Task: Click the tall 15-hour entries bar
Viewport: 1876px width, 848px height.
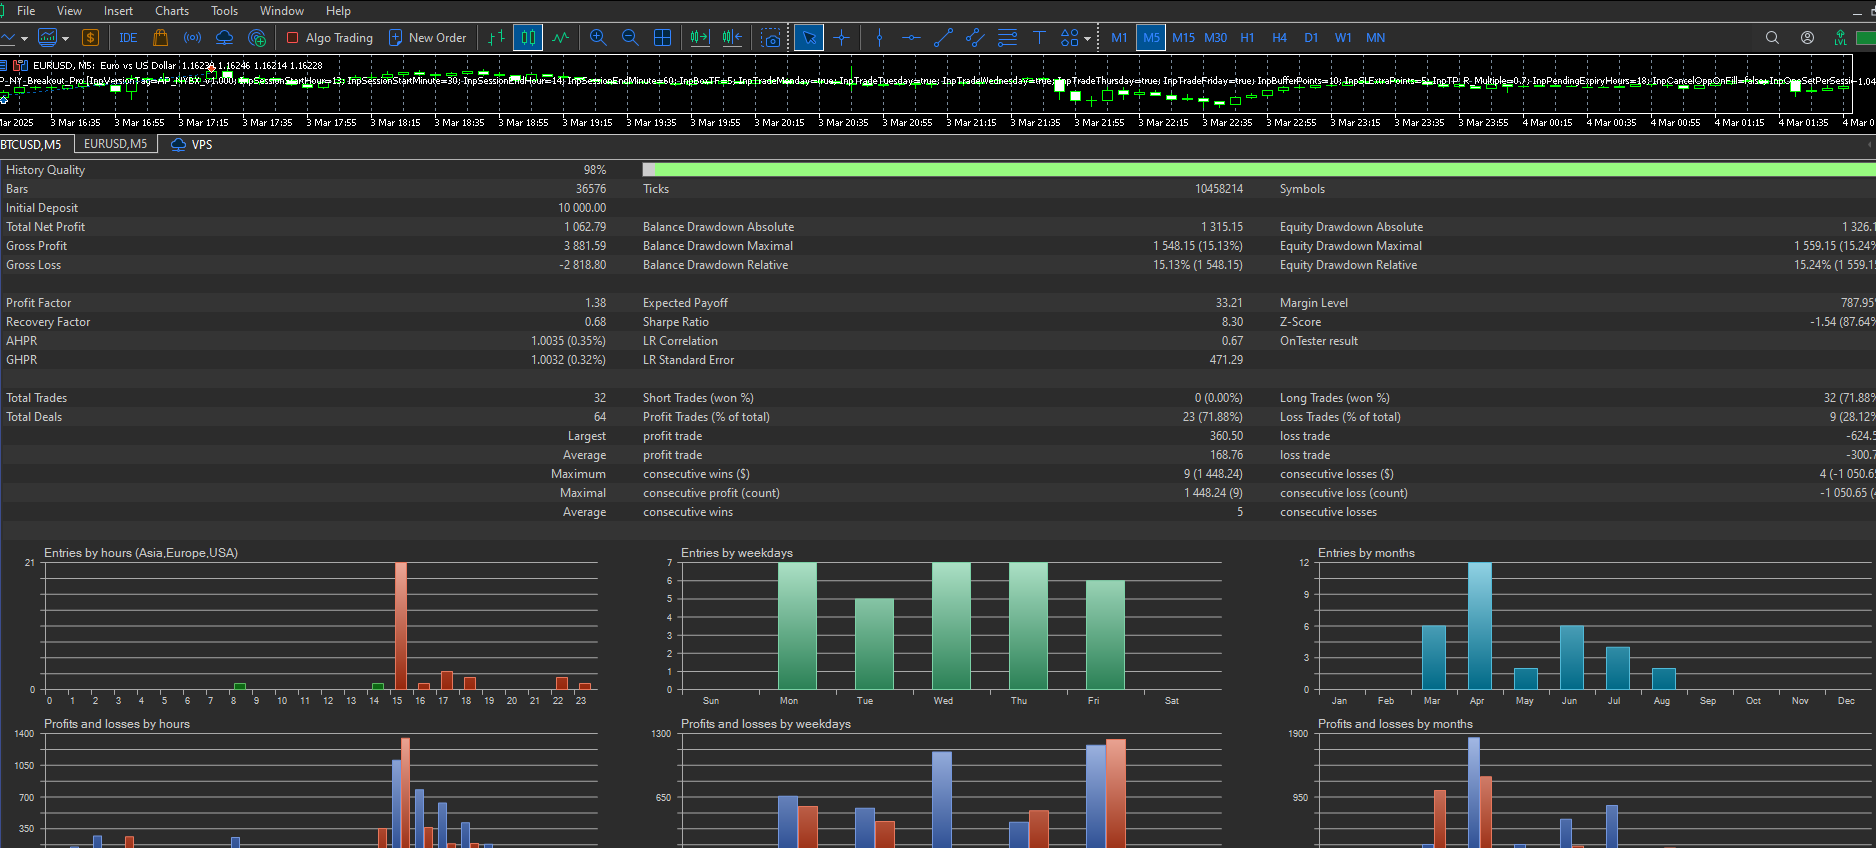Action: click(x=401, y=626)
